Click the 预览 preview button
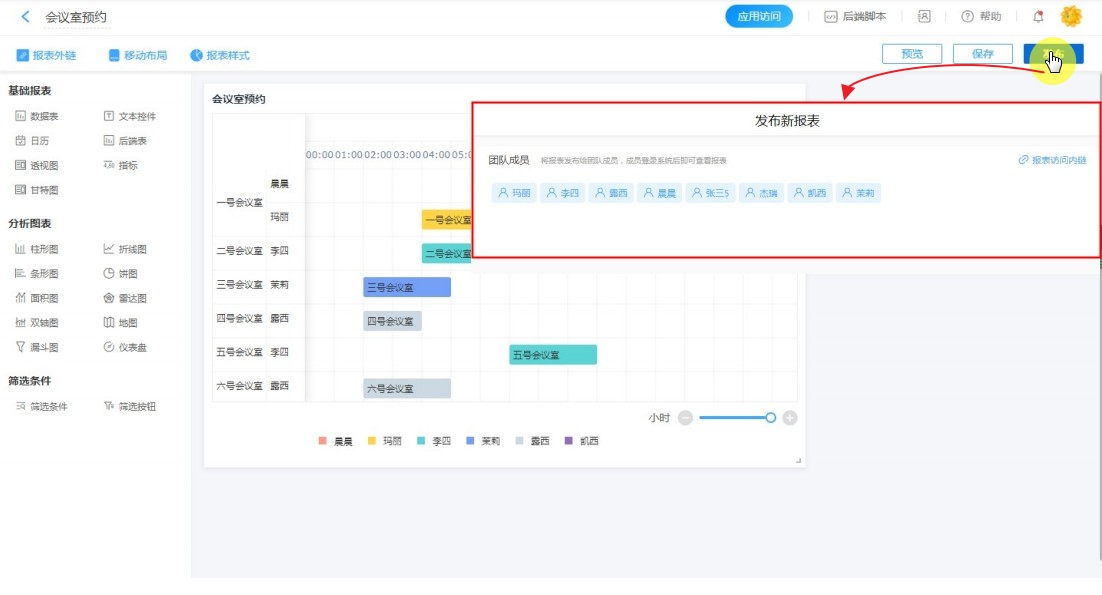The height and width of the screenshot is (595, 1102). (912, 54)
